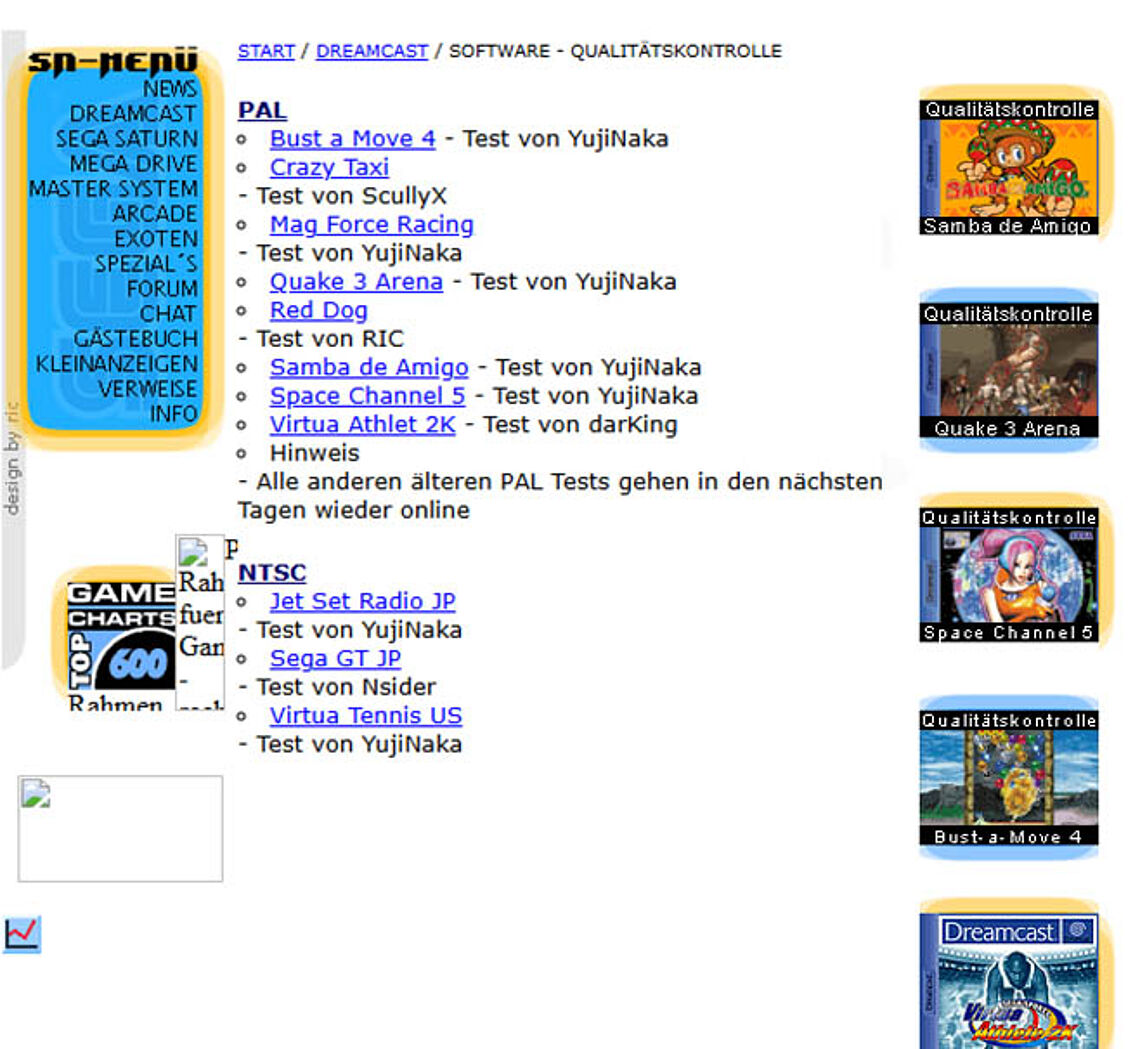Go to the FORUM page
Viewport: 1140px width, 1049px height.
[162, 289]
